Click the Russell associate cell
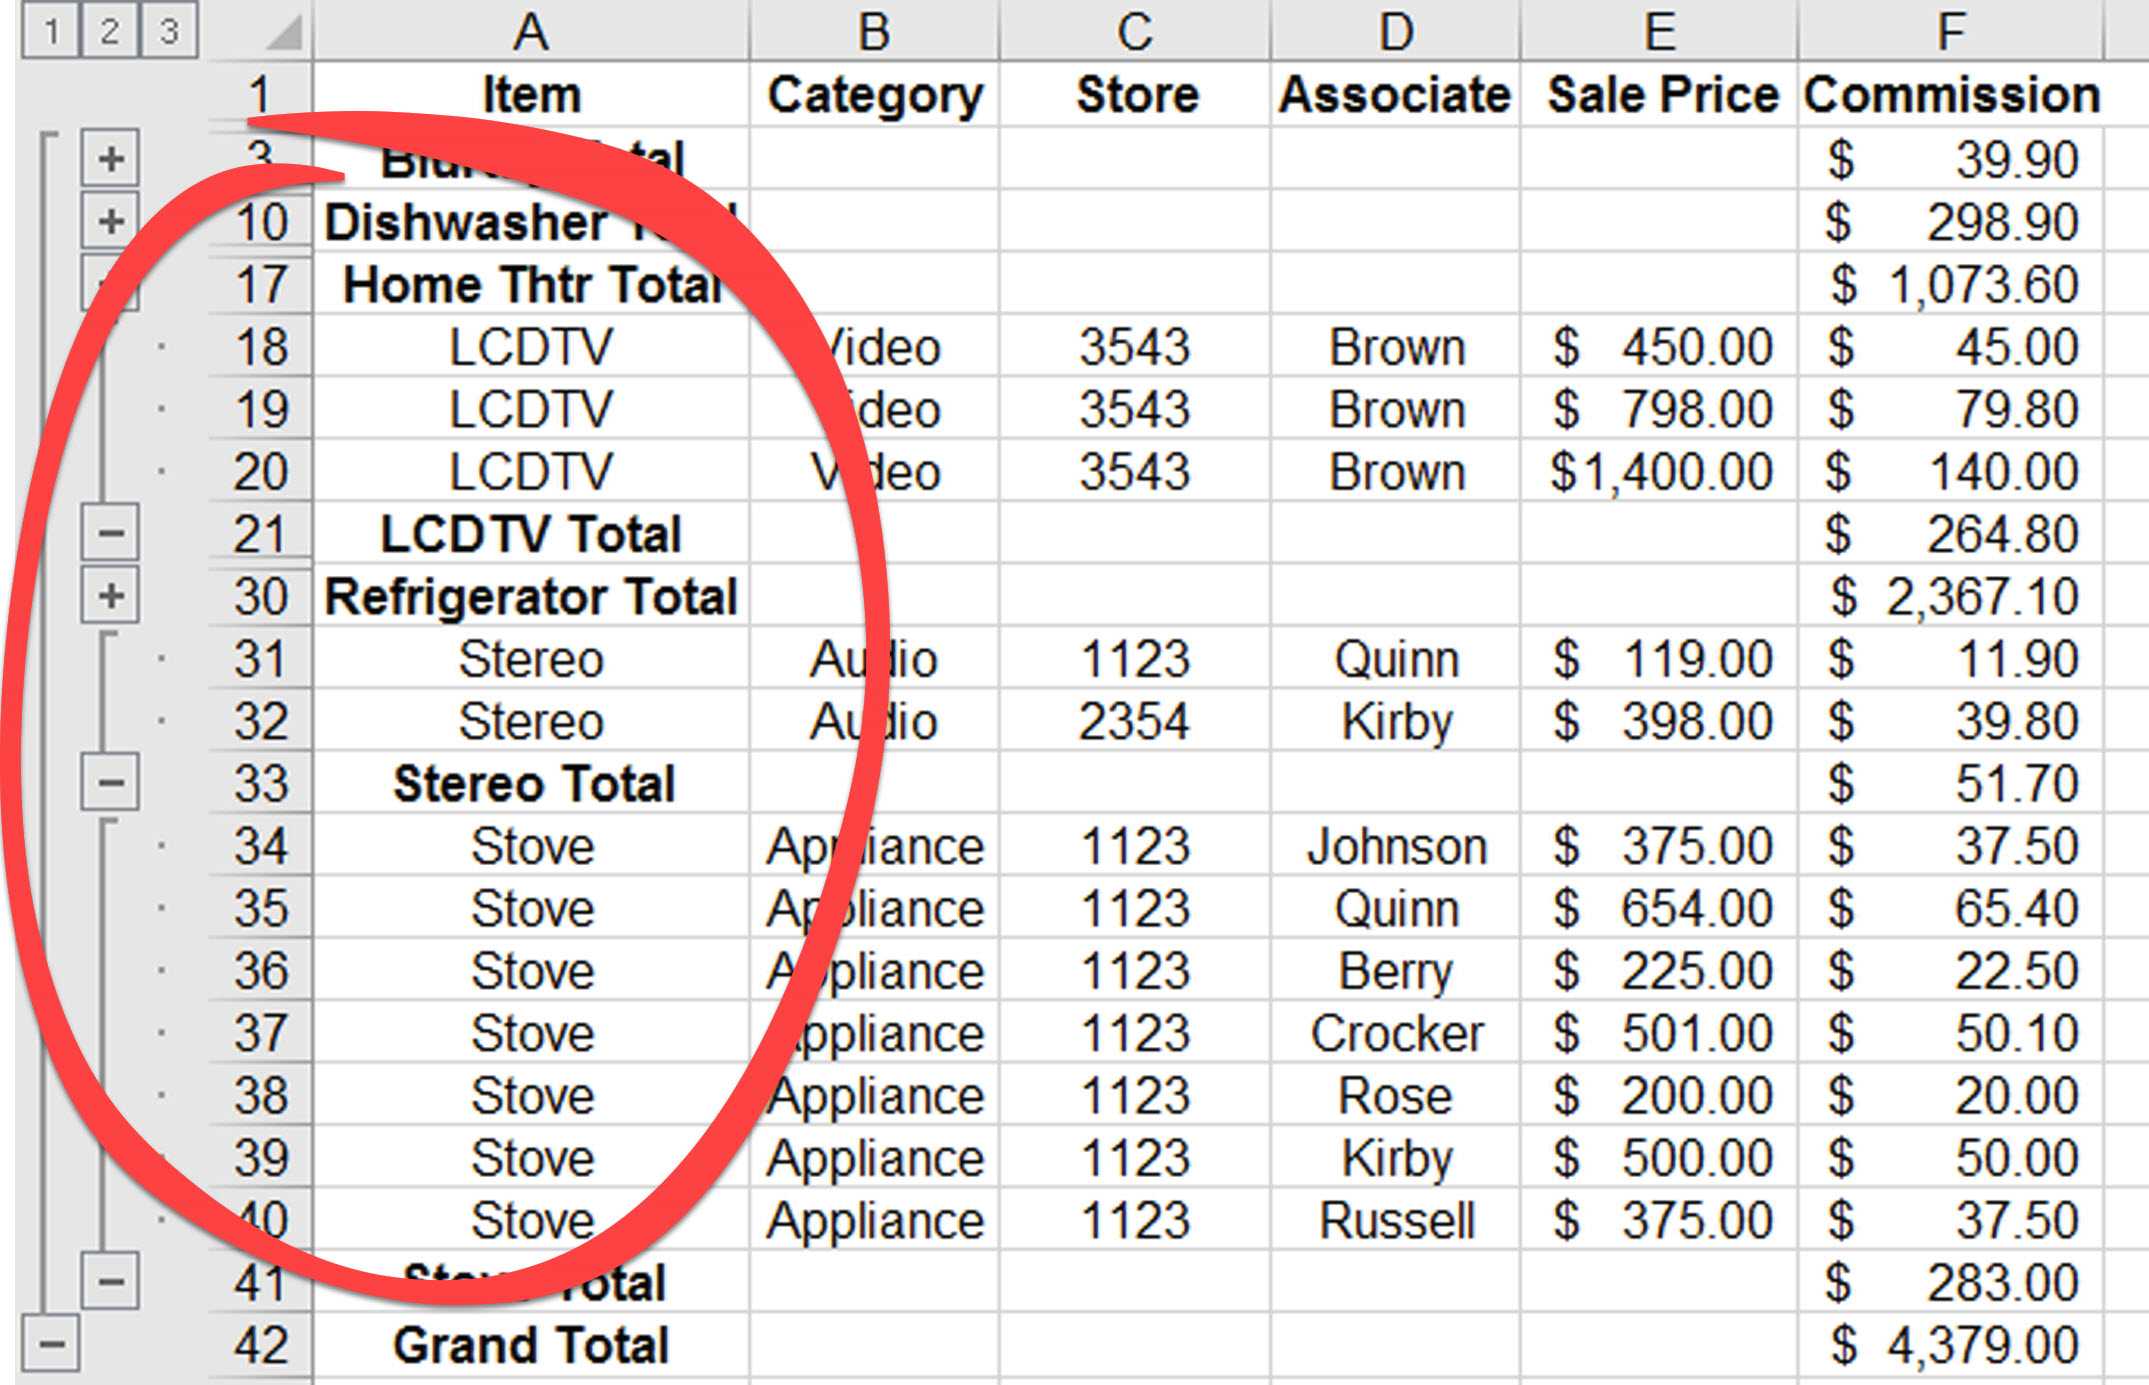This screenshot has height=1385, width=2149. point(1396,1220)
